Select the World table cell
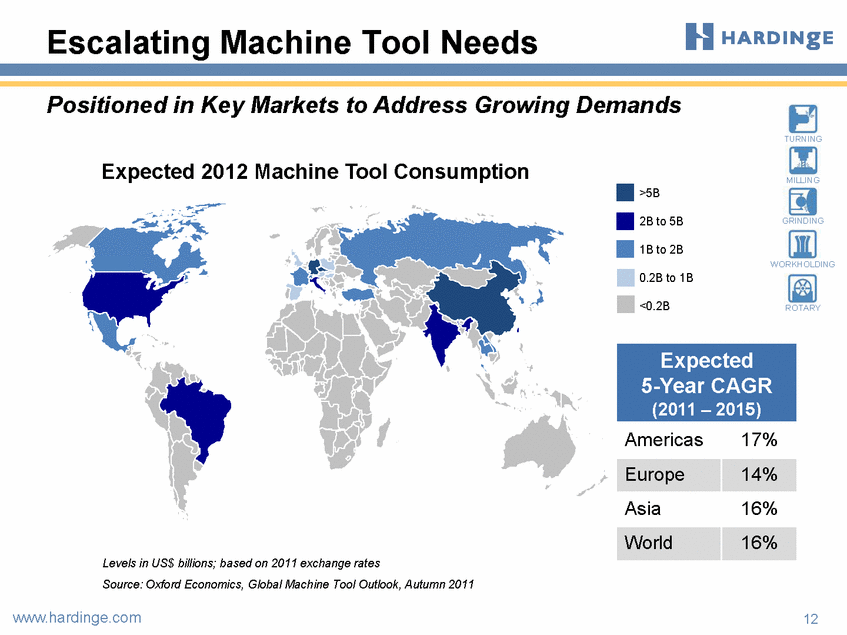The height and width of the screenshot is (635, 847). pyautogui.click(x=669, y=543)
